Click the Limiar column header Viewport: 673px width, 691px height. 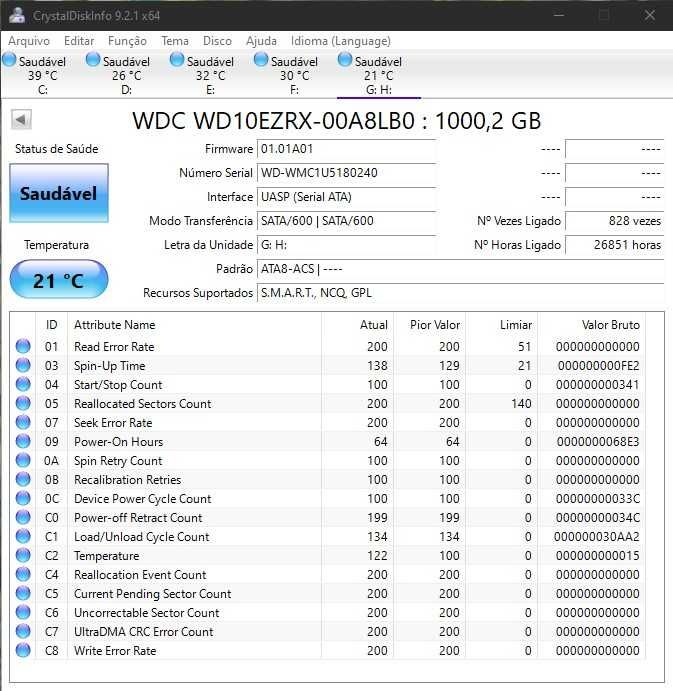[x=502, y=325]
